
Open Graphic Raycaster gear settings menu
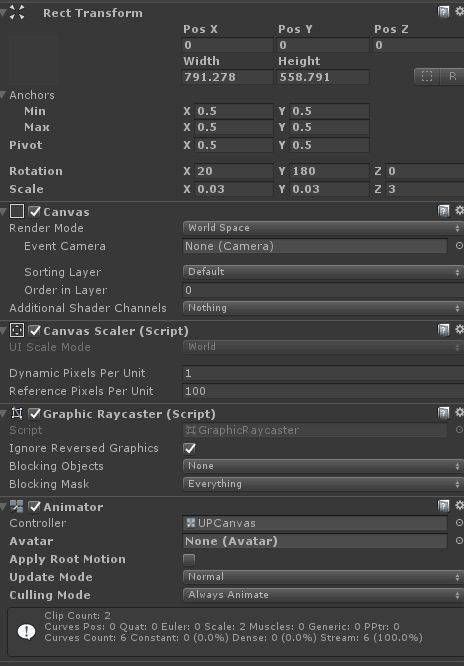tap(459, 412)
